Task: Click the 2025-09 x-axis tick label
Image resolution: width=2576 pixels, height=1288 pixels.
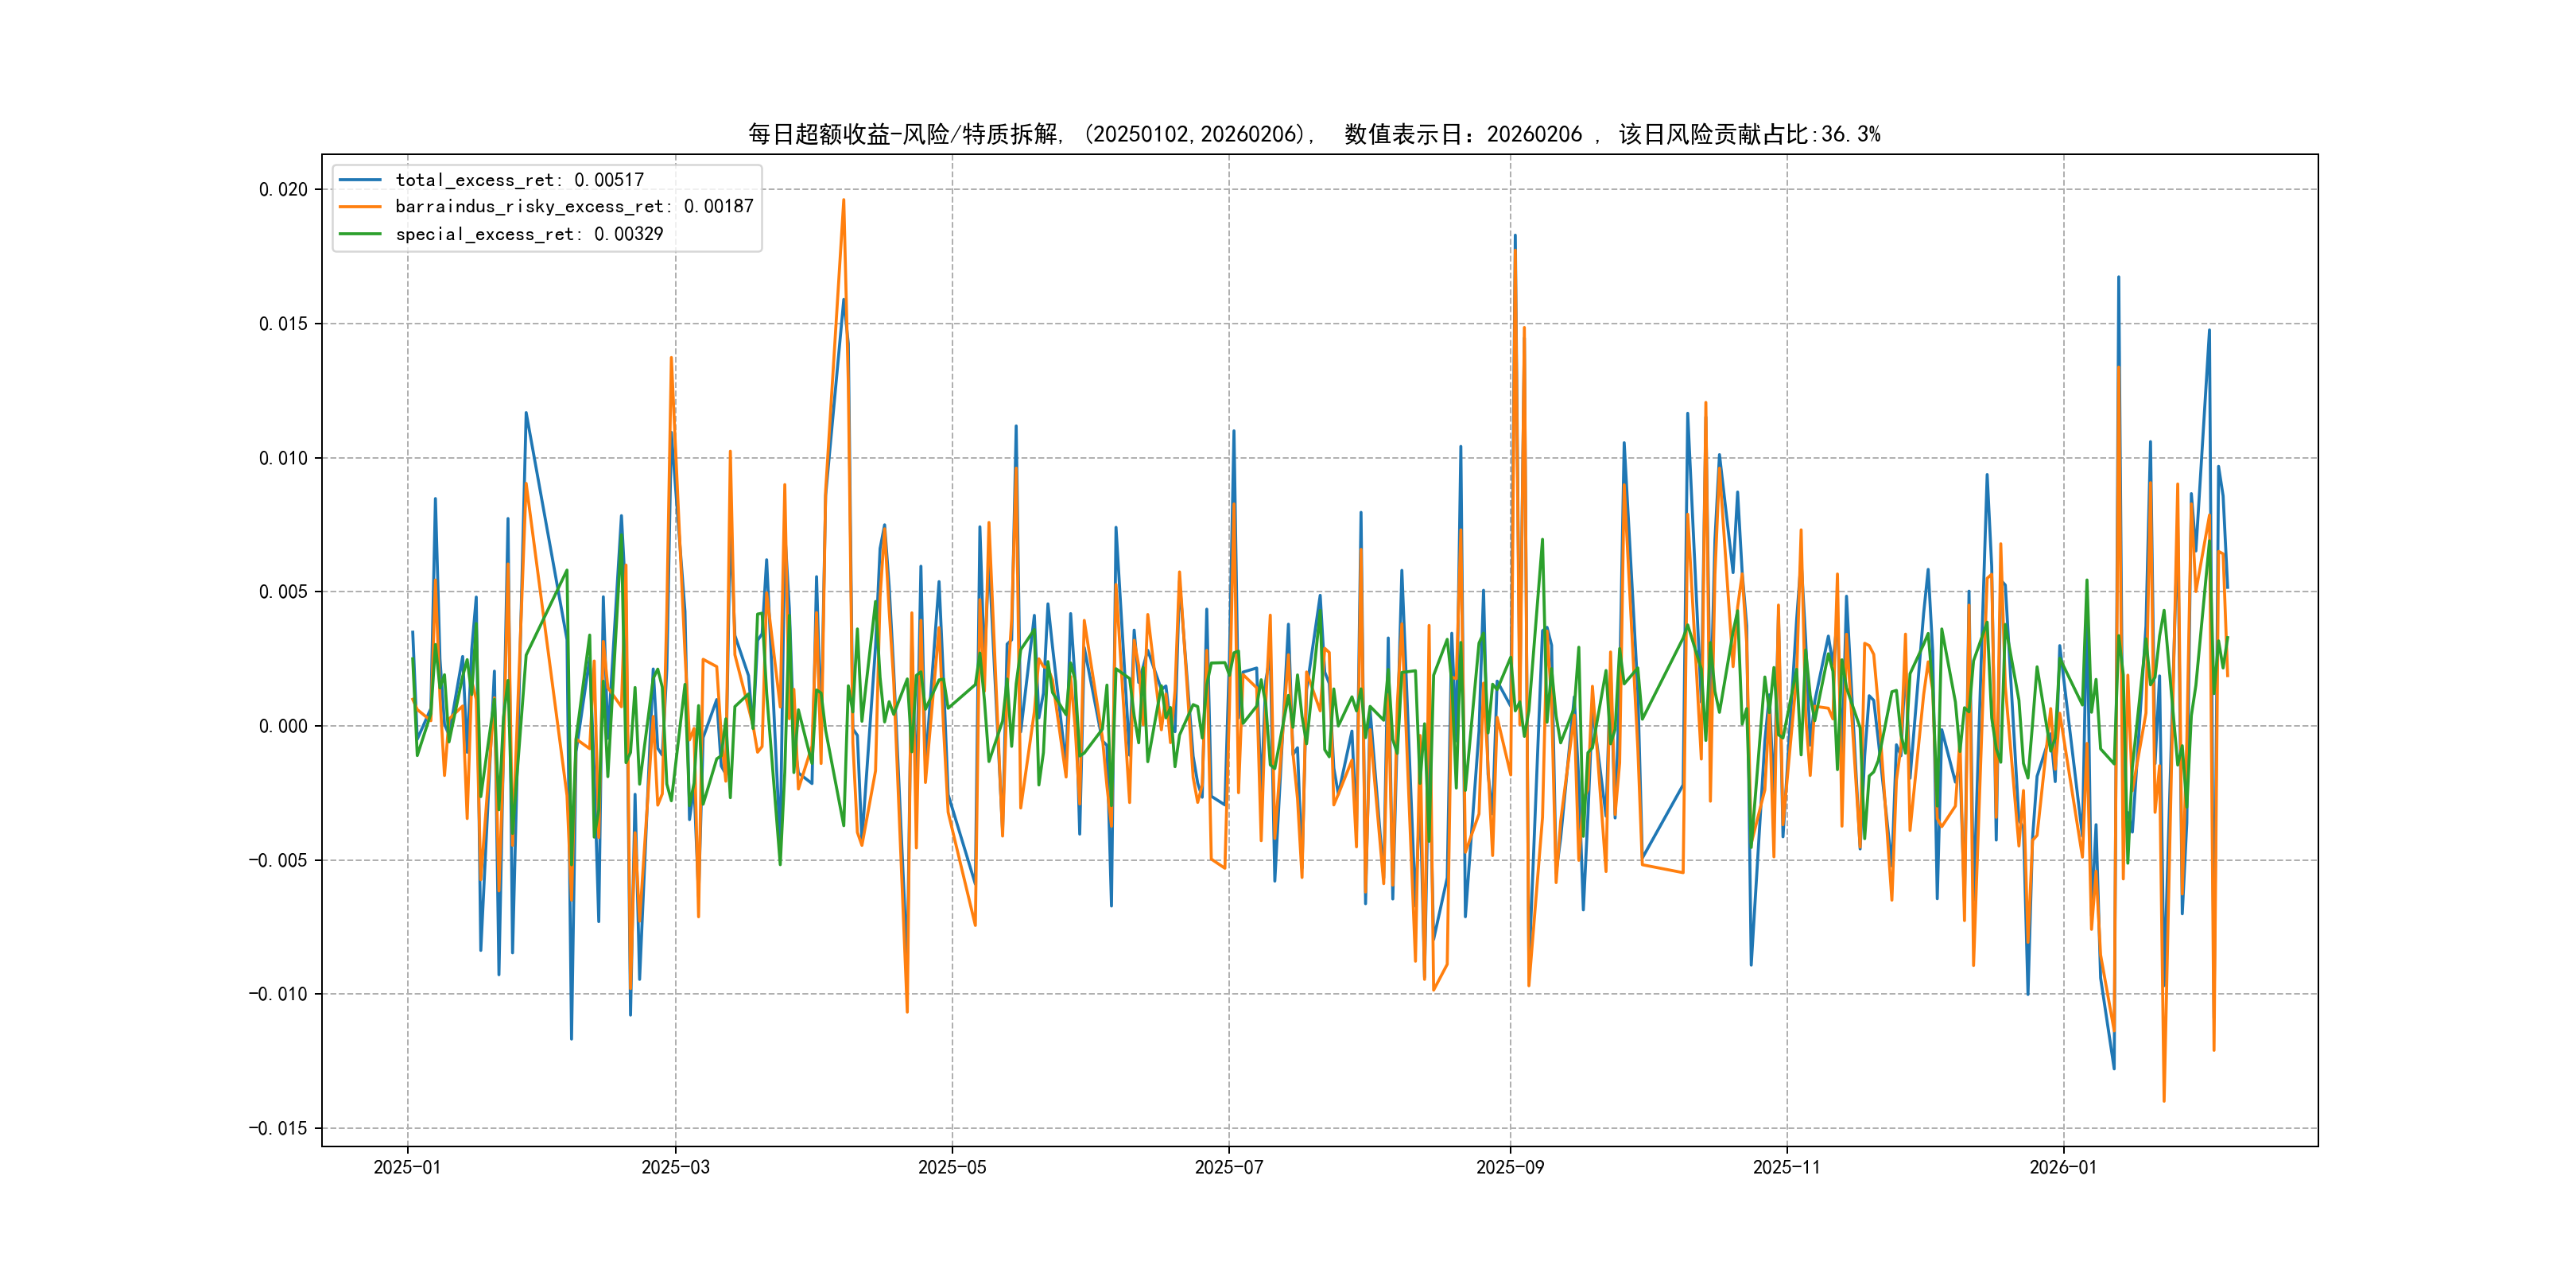Action: (x=1510, y=1167)
